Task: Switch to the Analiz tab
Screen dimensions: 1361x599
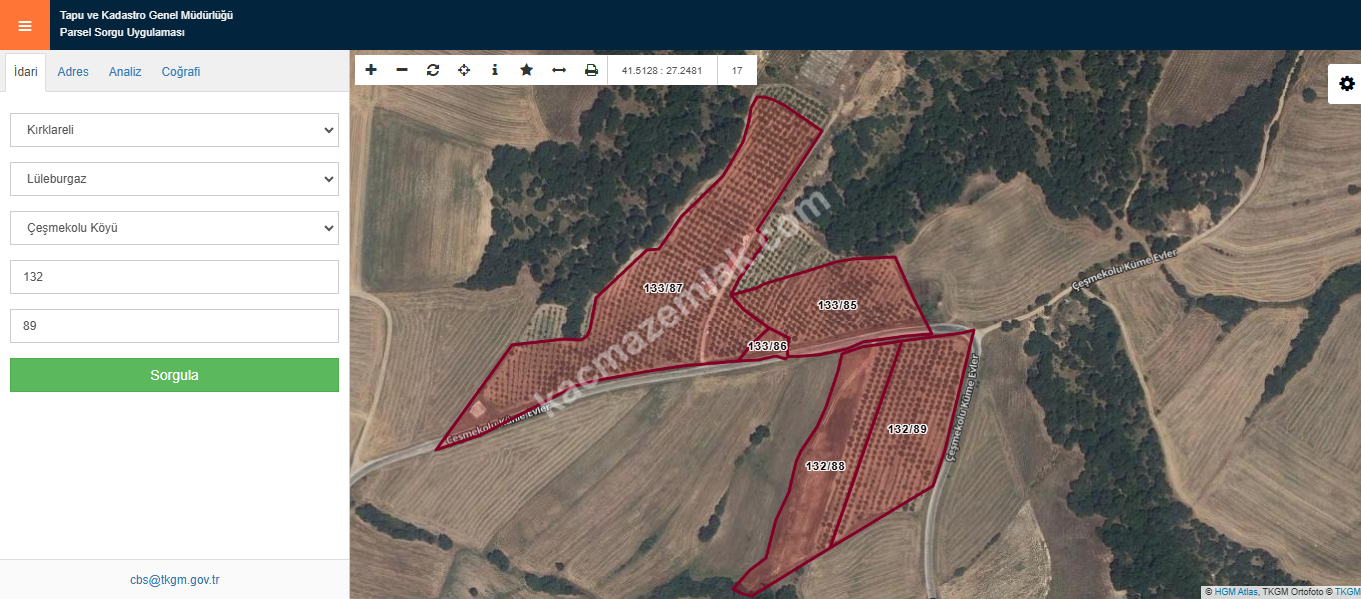Action: click(125, 72)
